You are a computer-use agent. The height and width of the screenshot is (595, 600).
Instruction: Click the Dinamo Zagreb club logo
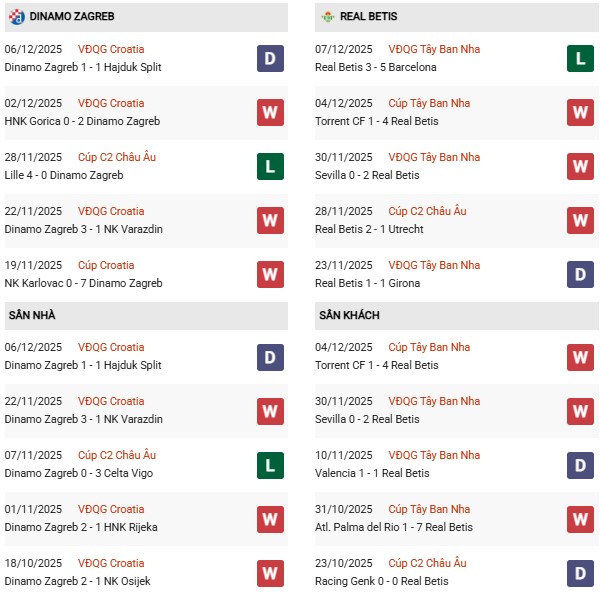pyautogui.click(x=15, y=16)
